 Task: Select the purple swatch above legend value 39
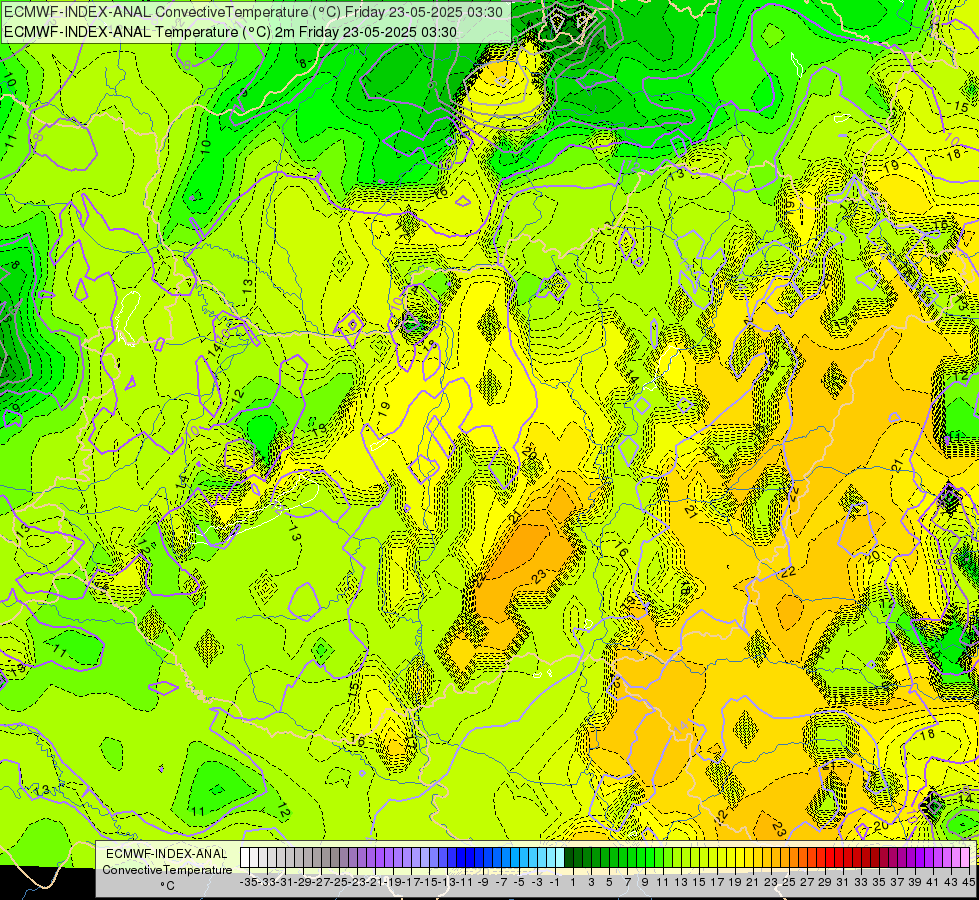pyautogui.click(x=911, y=858)
